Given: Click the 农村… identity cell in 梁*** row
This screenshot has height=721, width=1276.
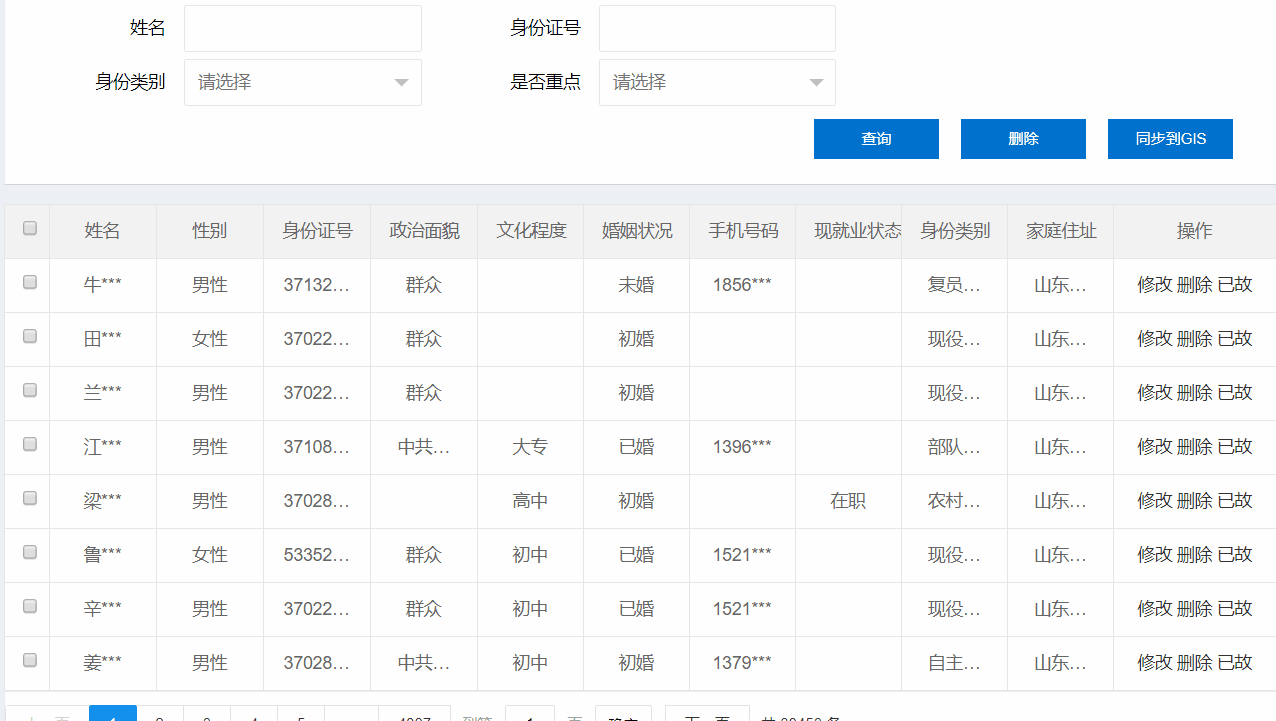Looking at the screenshot, I should [954, 501].
